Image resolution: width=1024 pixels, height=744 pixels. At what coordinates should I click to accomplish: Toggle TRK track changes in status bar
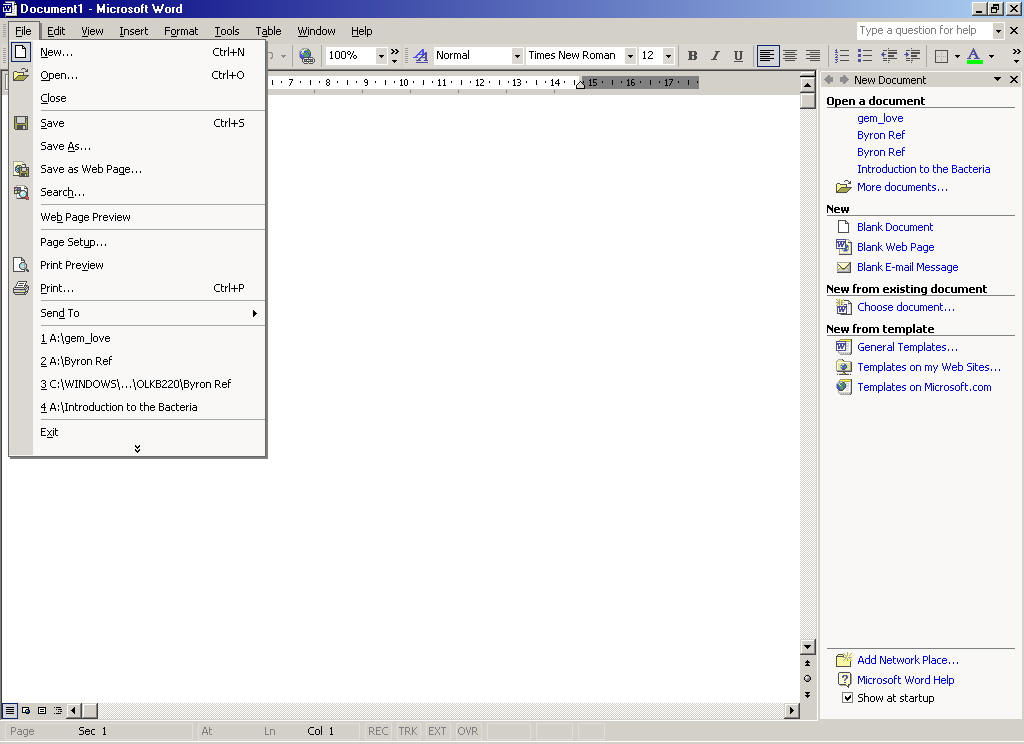408,731
